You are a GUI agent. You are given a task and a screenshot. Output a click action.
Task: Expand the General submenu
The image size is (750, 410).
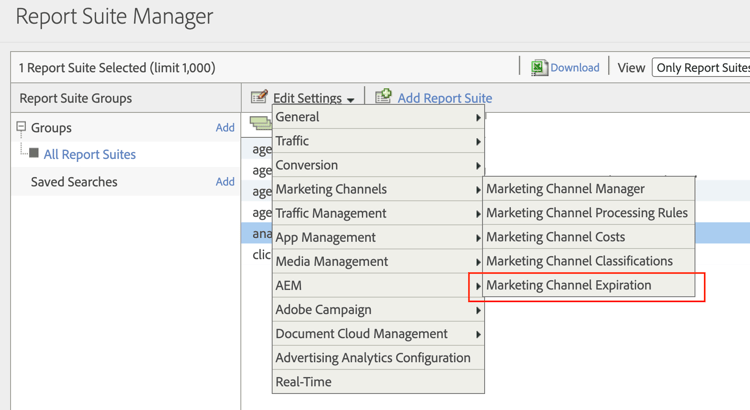[377, 117]
